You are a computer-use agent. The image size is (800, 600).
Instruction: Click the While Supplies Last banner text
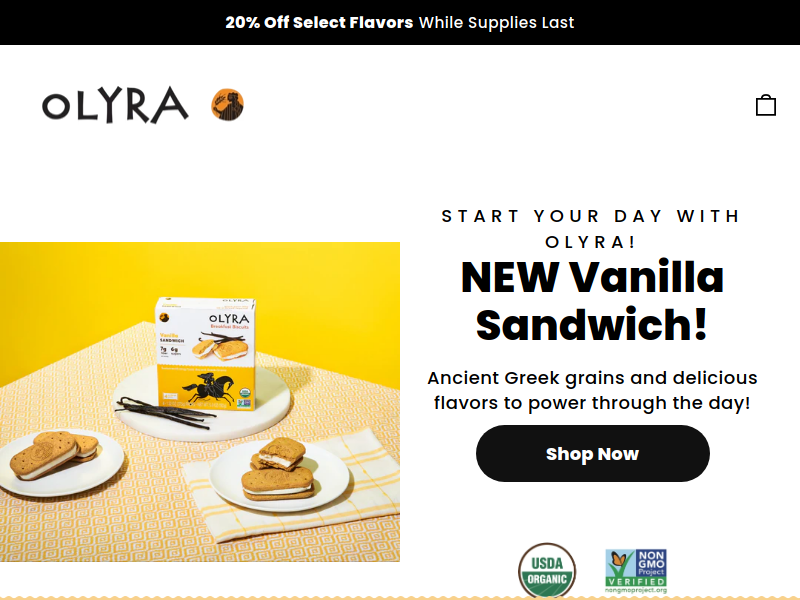tap(496, 22)
